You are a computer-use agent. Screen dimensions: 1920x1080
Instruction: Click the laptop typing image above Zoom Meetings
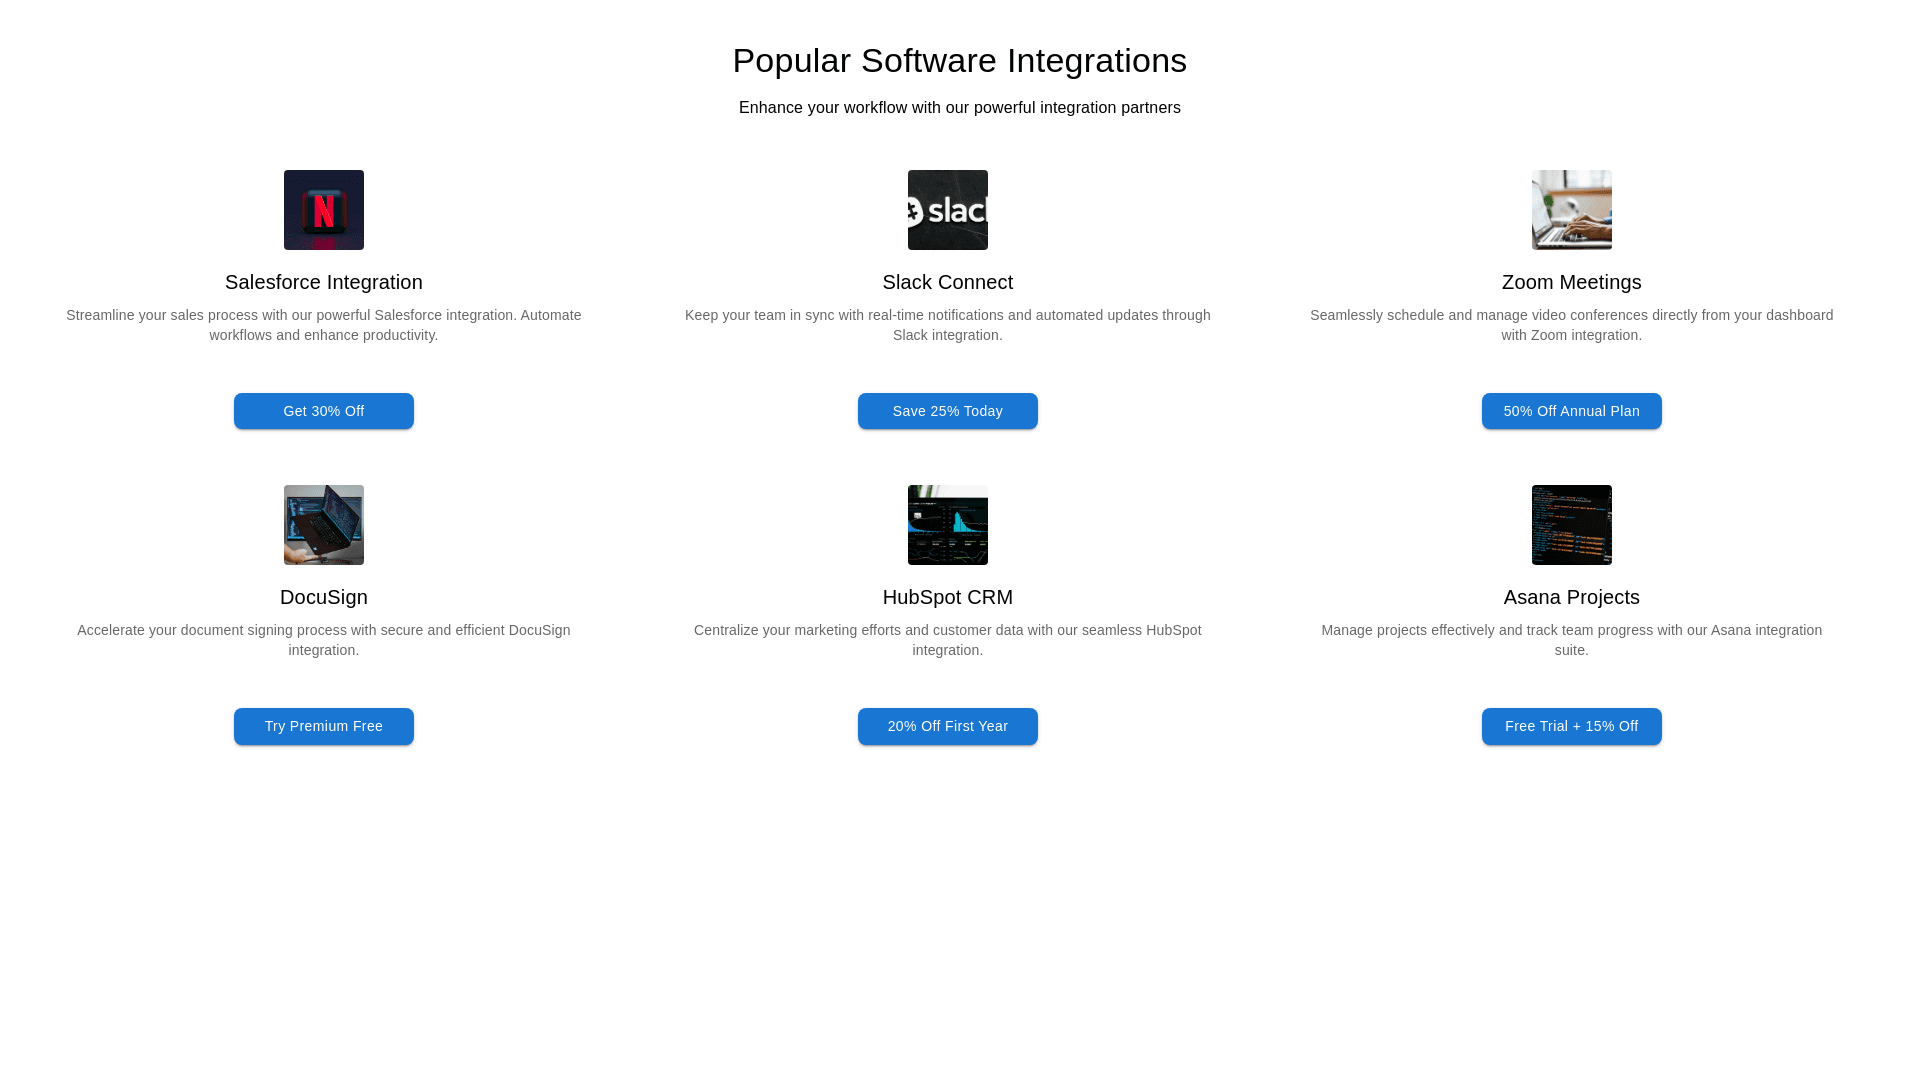click(x=1571, y=210)
